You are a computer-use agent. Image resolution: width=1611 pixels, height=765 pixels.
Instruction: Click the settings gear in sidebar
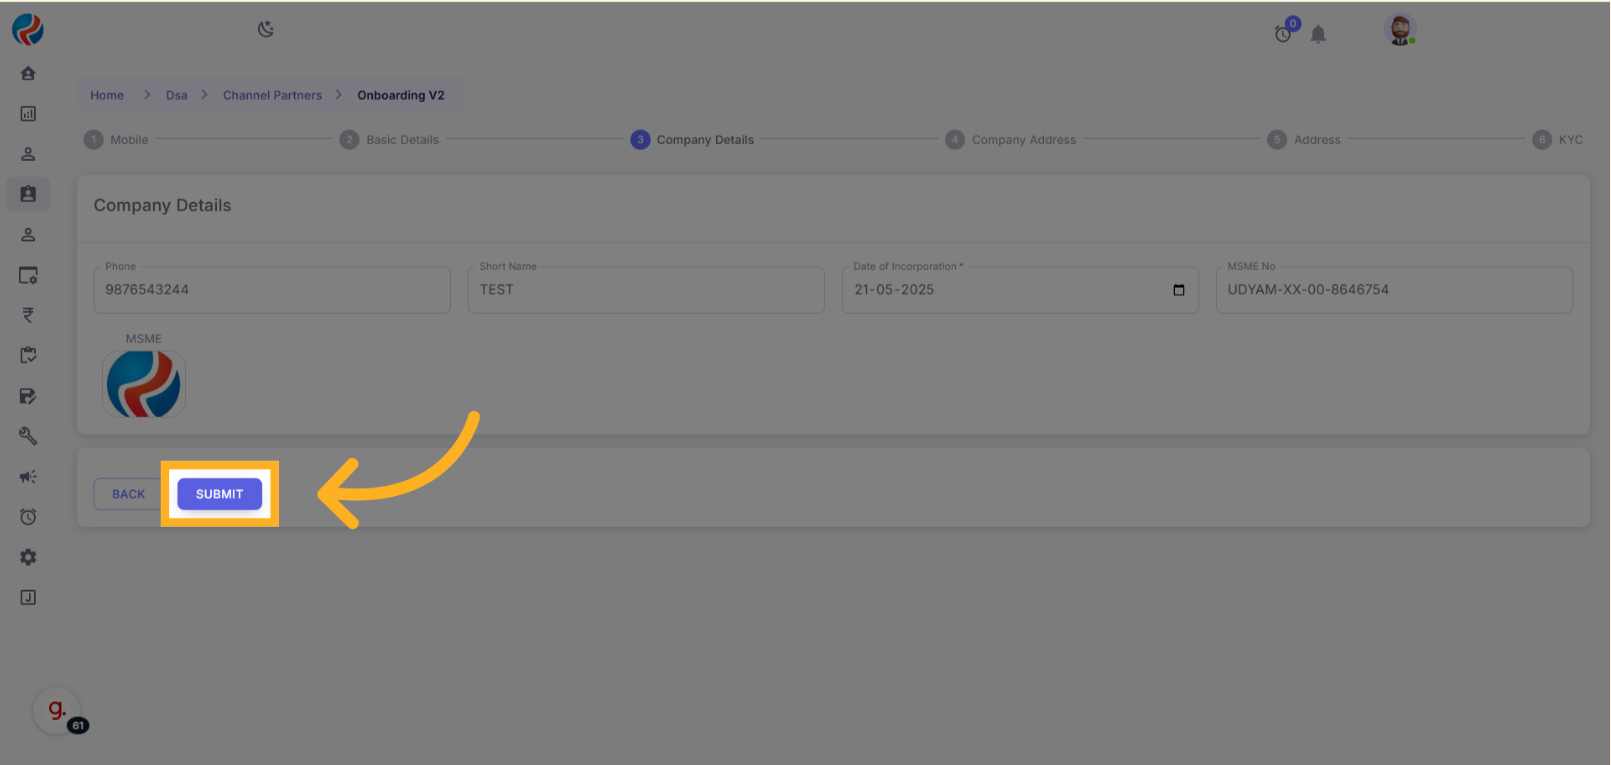(28, 557)
